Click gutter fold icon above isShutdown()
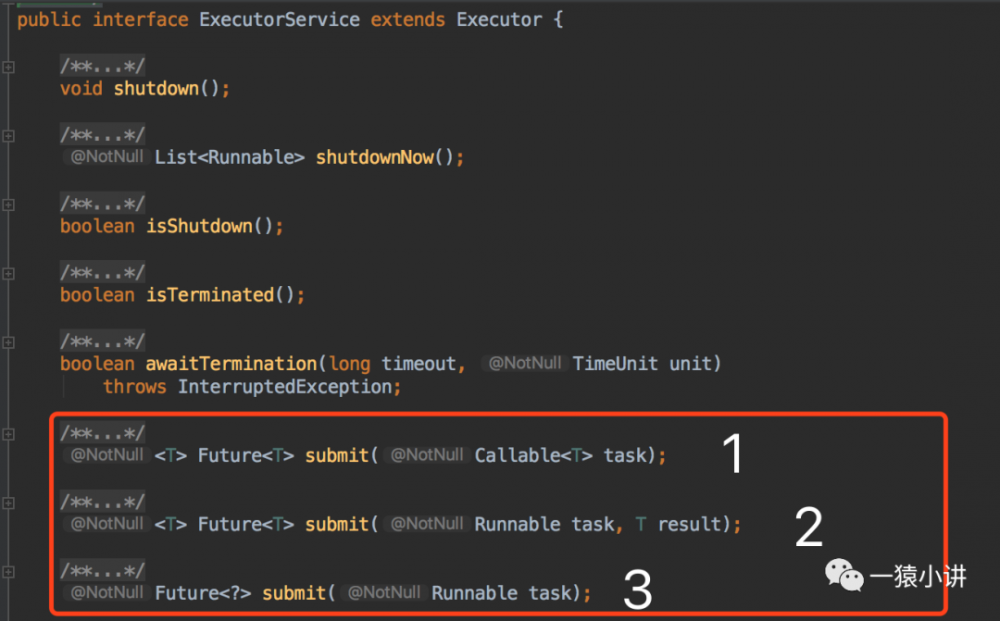The image size is (1000, 621). coord(8,205)
